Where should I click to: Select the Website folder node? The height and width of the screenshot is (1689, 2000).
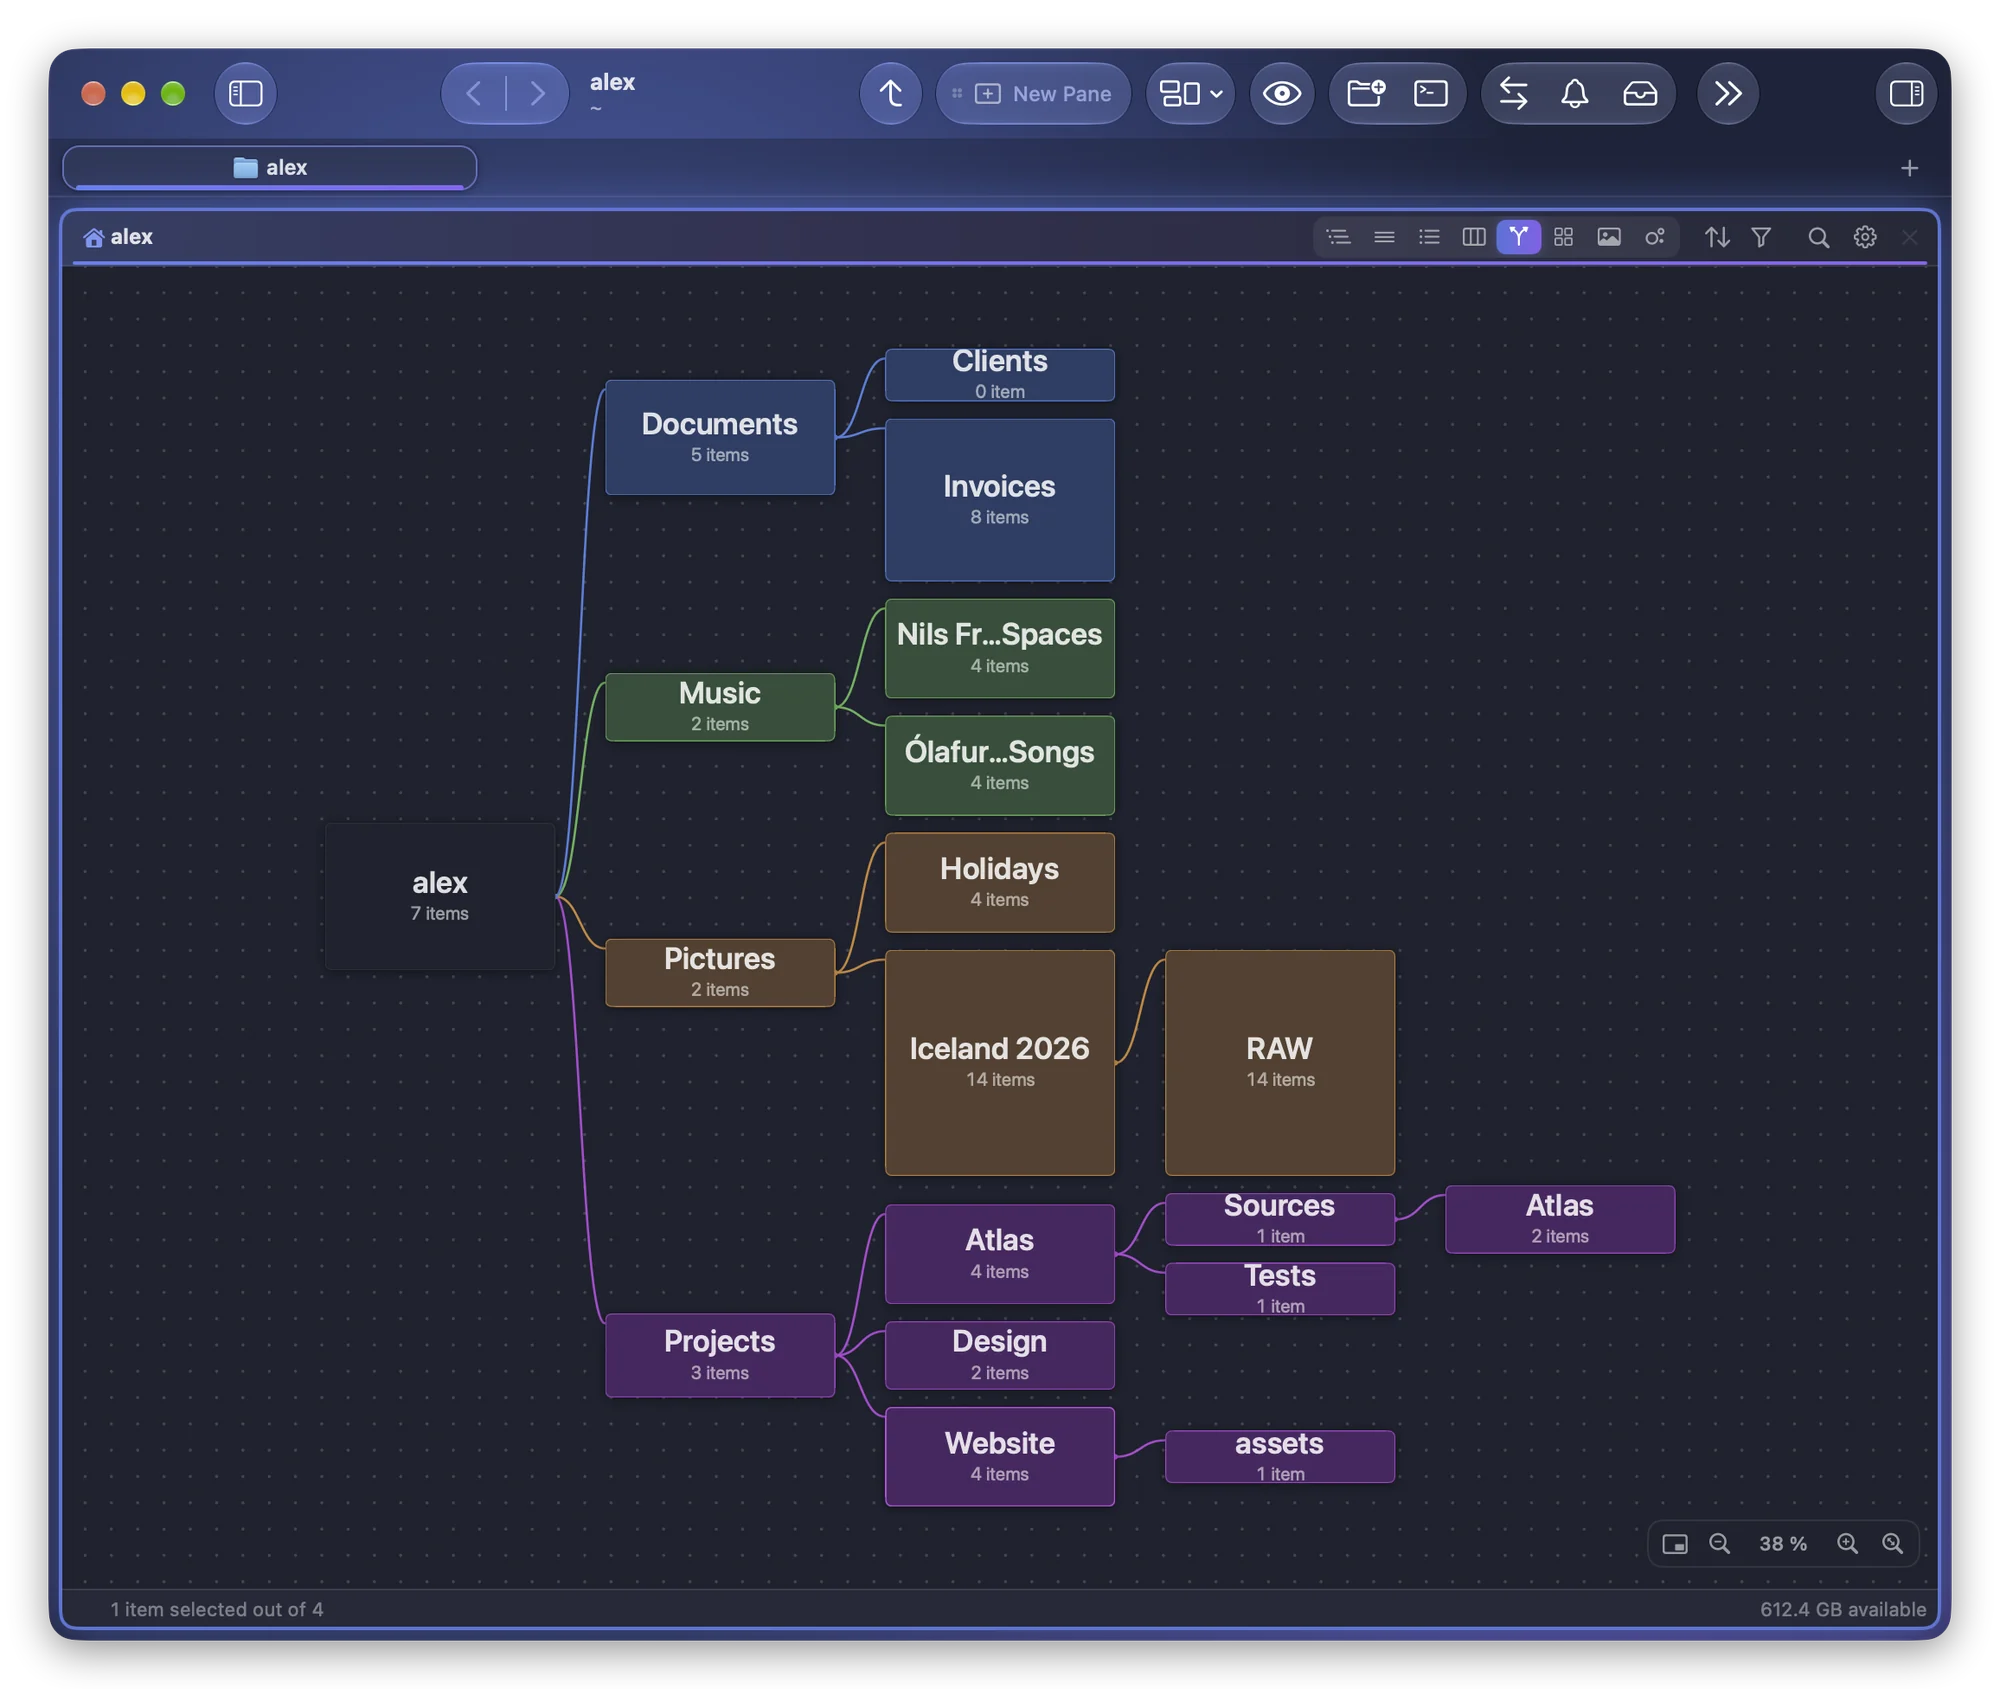coord(999,1456)
